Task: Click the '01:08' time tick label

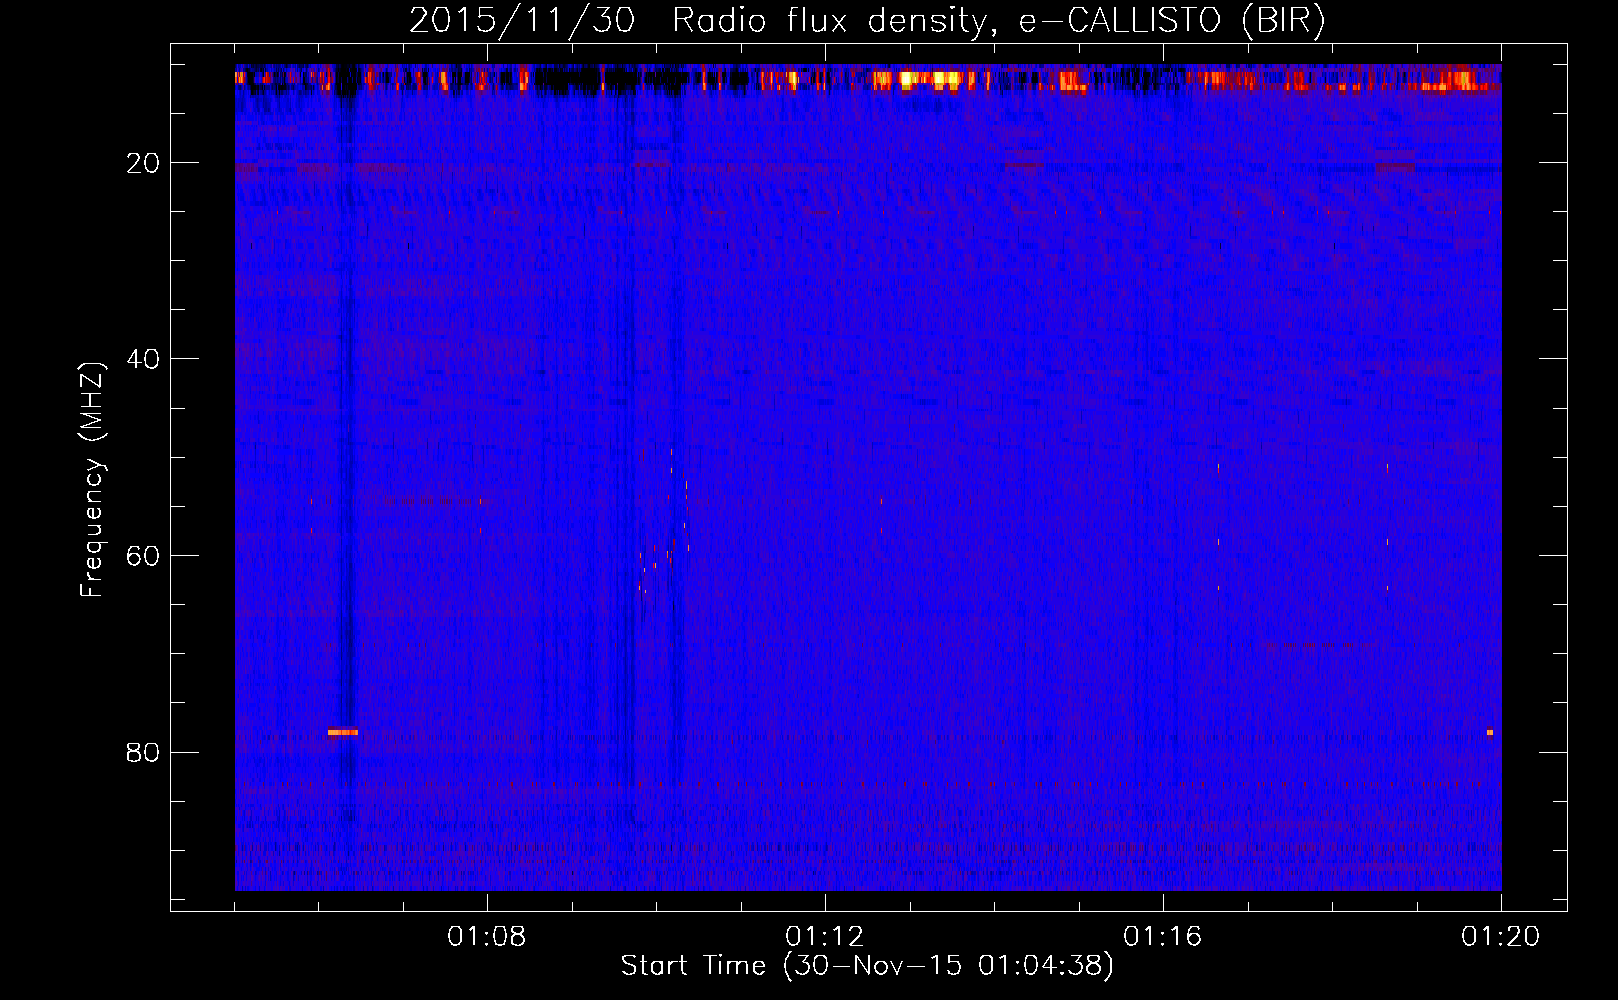Action: click(x=487, y=937)
